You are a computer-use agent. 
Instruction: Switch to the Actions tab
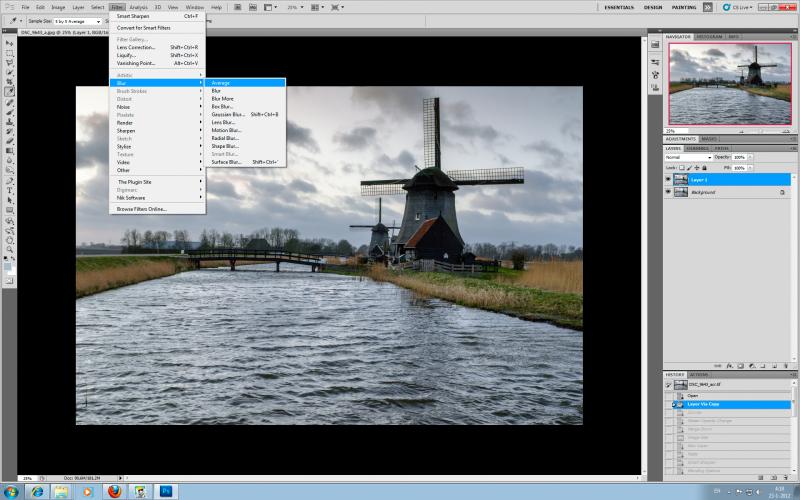(698, 374)
